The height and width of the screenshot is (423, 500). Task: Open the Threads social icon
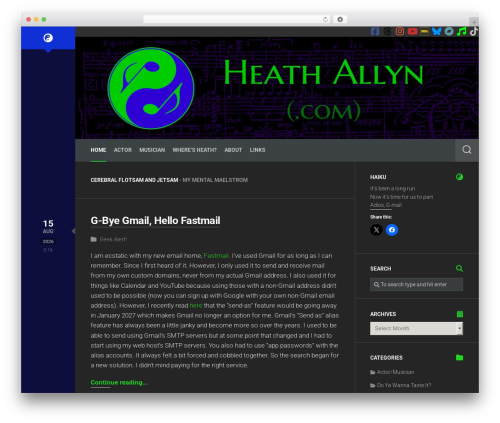387,31
